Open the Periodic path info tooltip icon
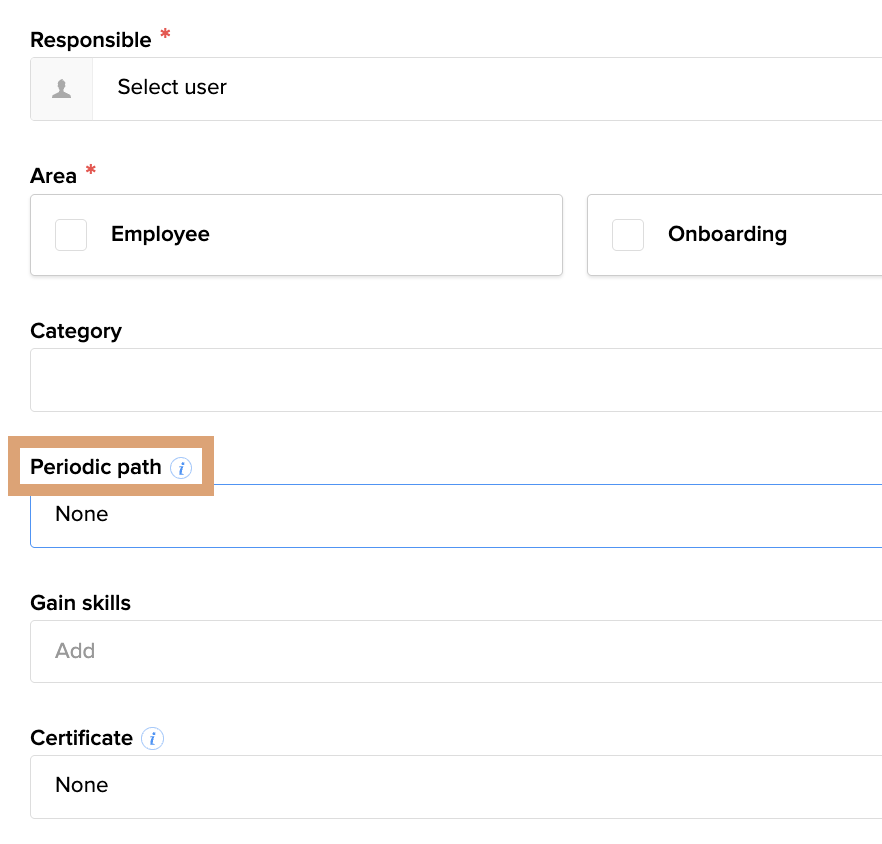Viewport: 882px width, 844px height. tap(180, 468)
